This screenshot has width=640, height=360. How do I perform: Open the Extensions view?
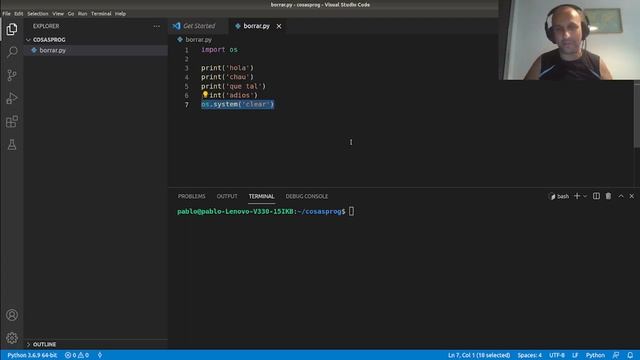12,121
